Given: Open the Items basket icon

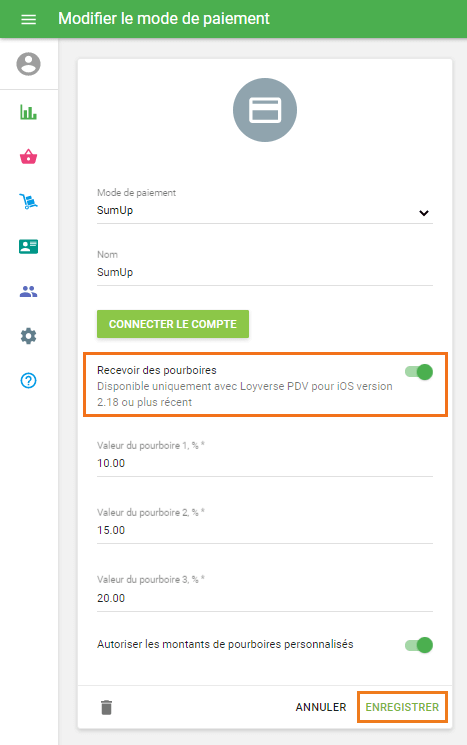Looking at the screenshot, I should pos(29,156).
